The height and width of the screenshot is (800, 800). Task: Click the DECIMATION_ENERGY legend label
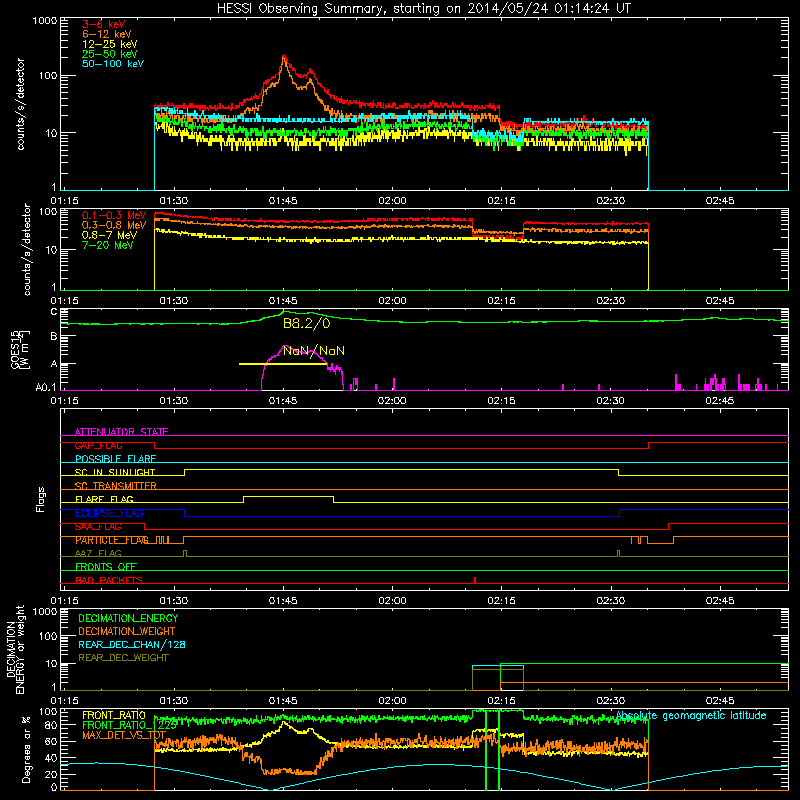pyautogui.click(x=128, y=618)
